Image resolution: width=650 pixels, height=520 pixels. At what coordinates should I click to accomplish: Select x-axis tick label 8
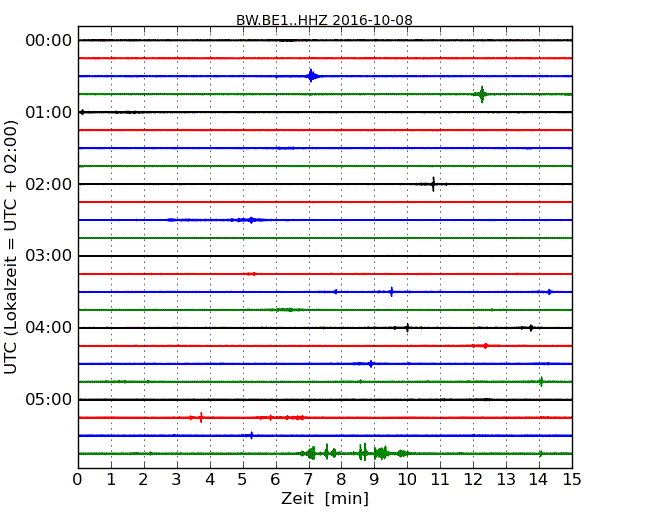[x=341, y=479]
